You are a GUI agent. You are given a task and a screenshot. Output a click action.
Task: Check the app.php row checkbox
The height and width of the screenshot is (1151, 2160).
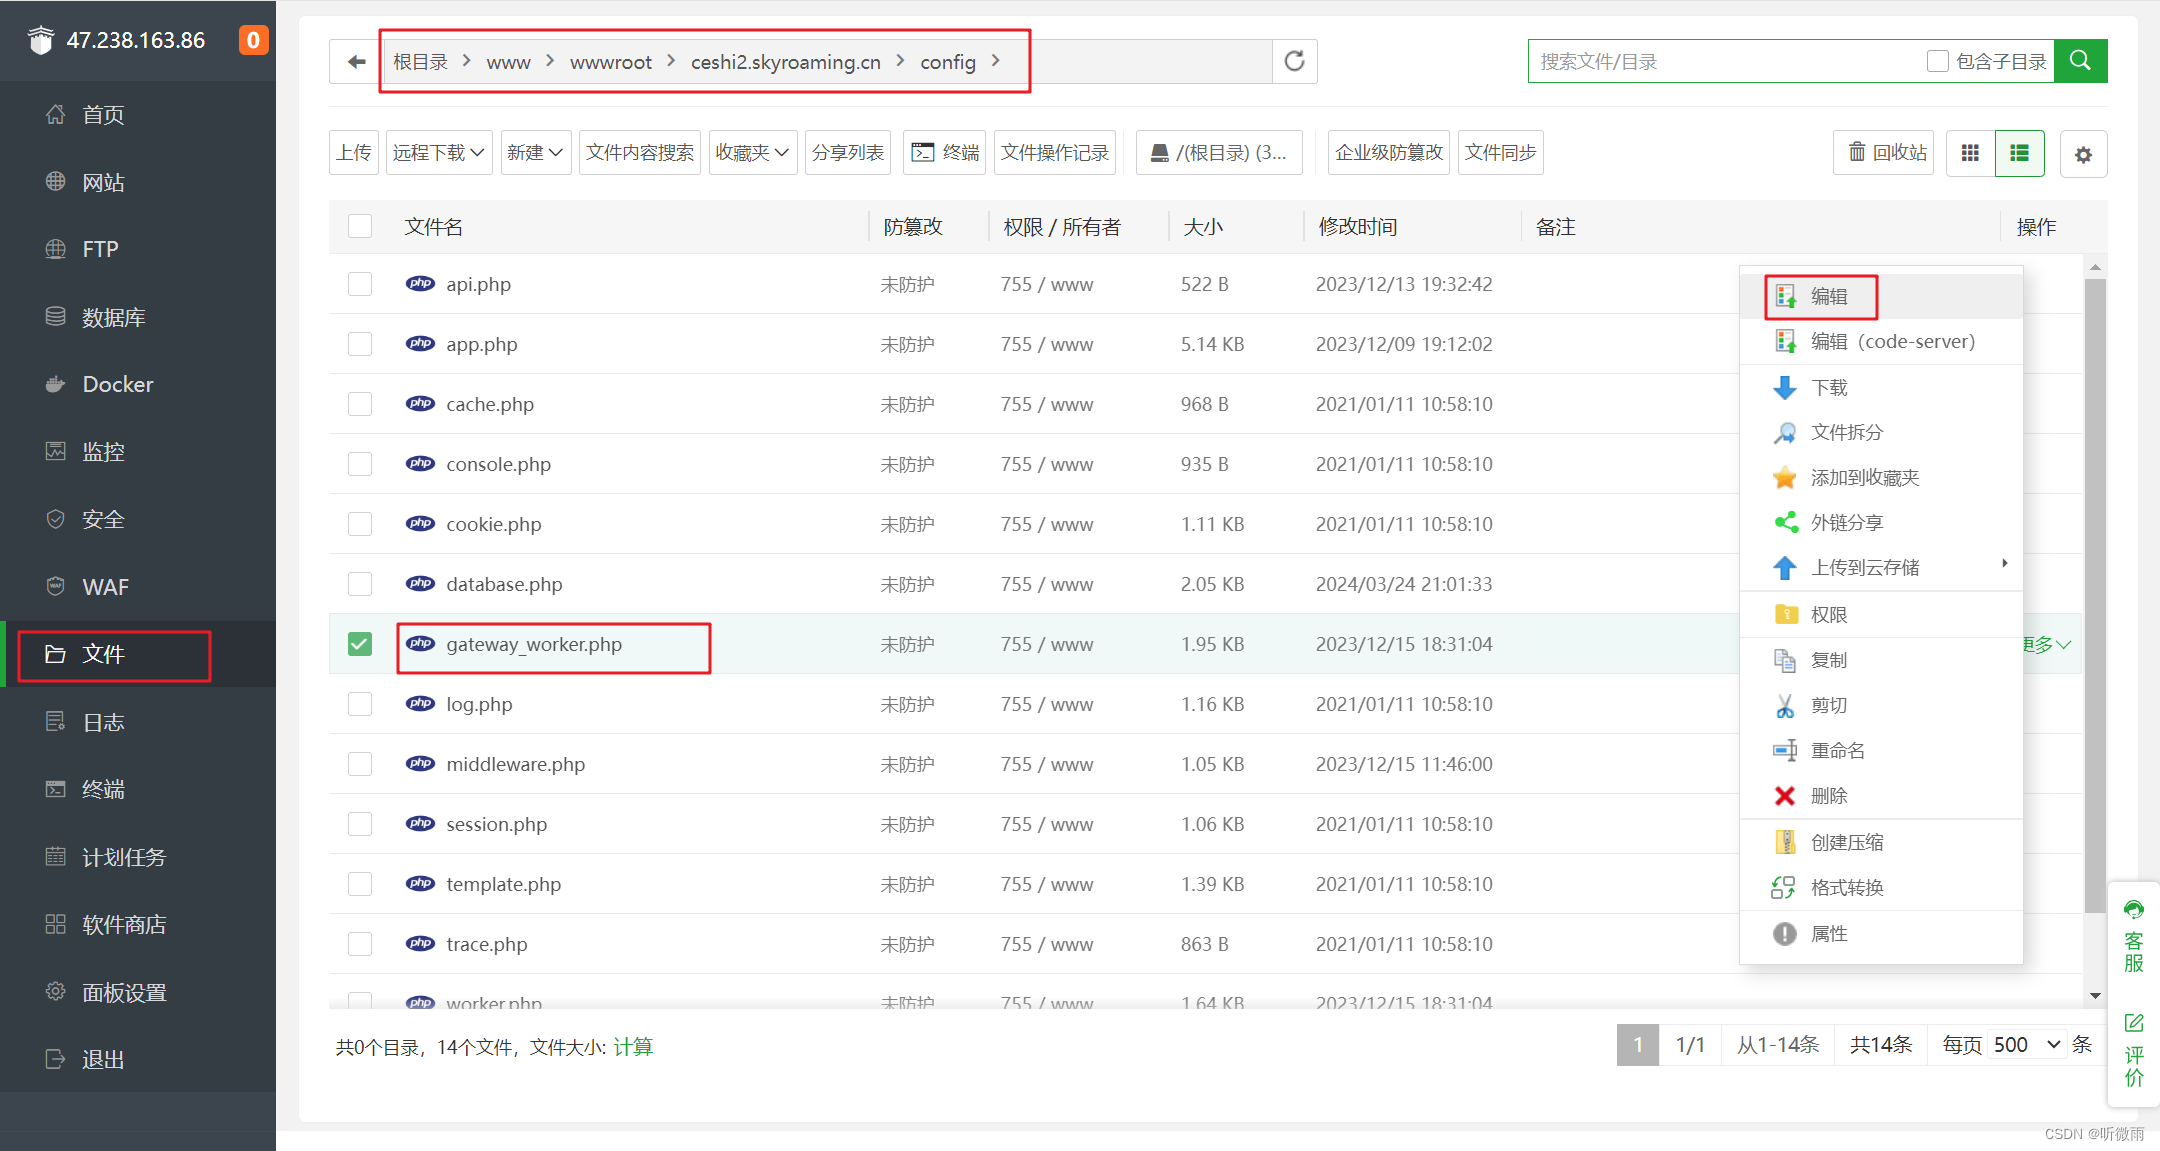tap(360, 344)
